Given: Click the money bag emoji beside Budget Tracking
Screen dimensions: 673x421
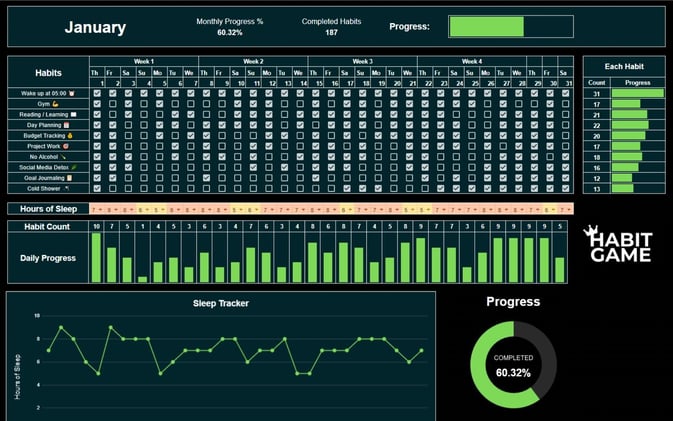Looking at the screenshot, I should (x=70, y=136).
